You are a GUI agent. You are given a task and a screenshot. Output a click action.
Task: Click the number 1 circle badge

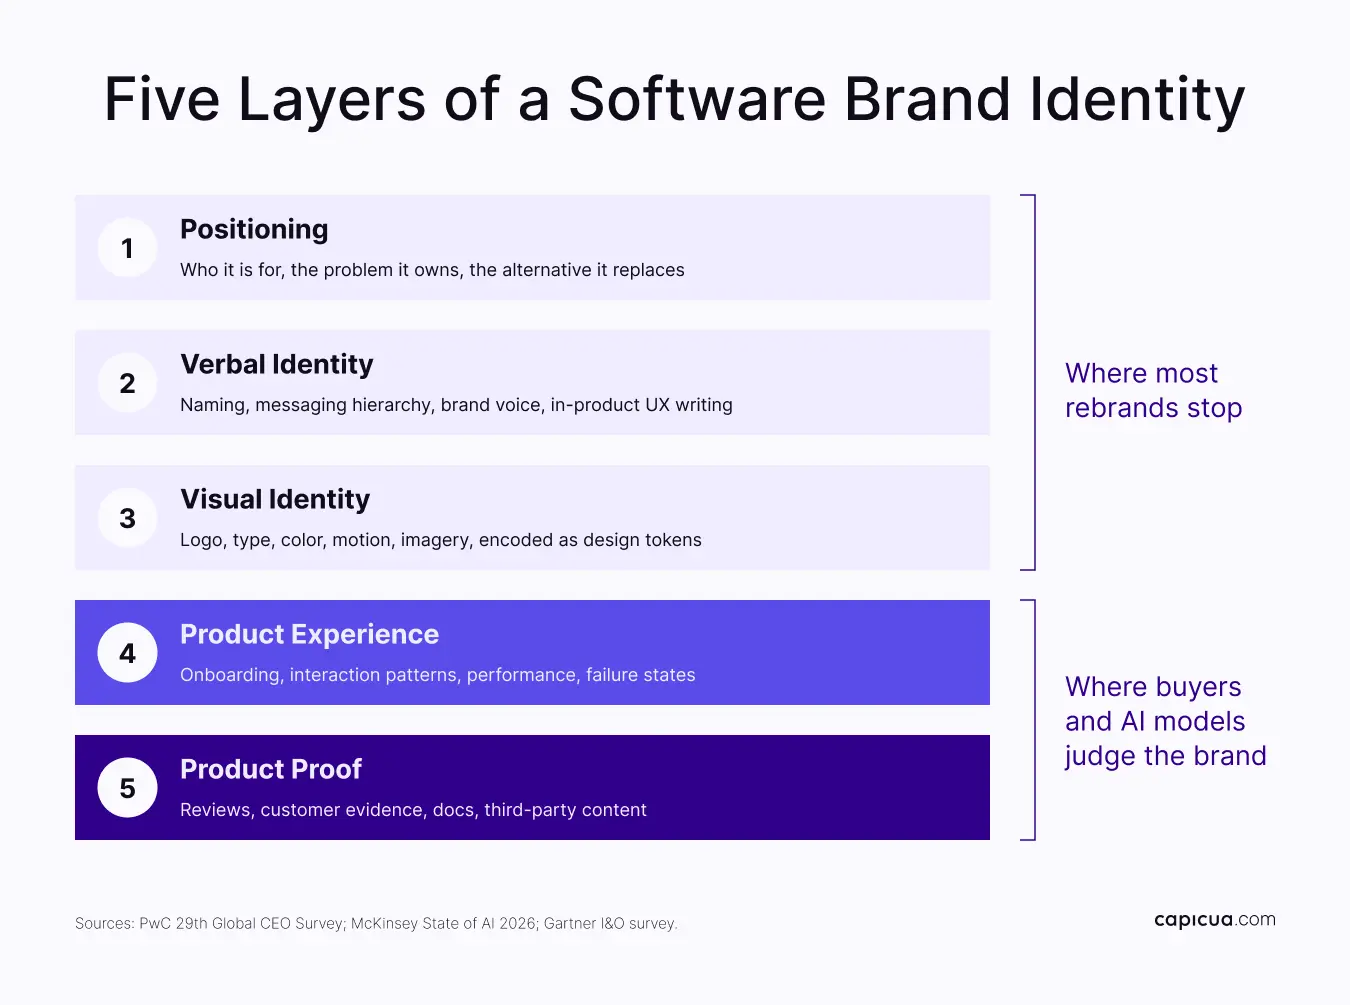point(127,248)
